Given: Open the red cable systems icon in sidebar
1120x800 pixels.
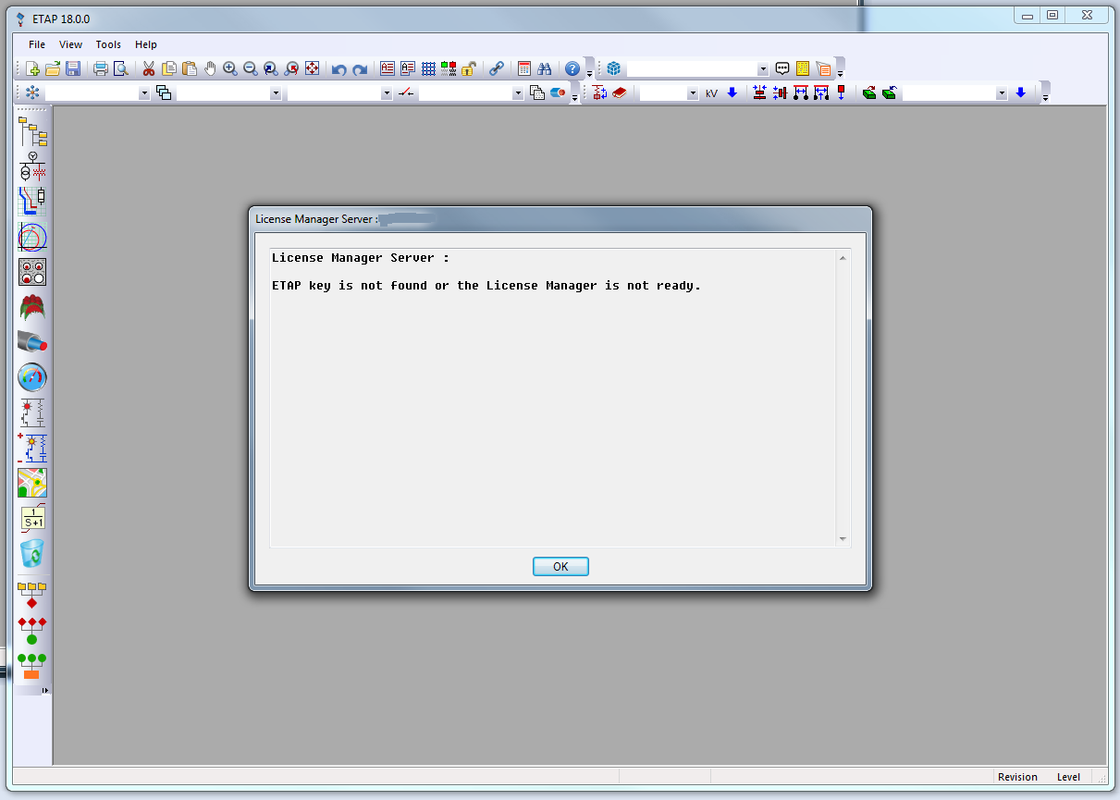Looking at the screenshot, I should [32, 342].
